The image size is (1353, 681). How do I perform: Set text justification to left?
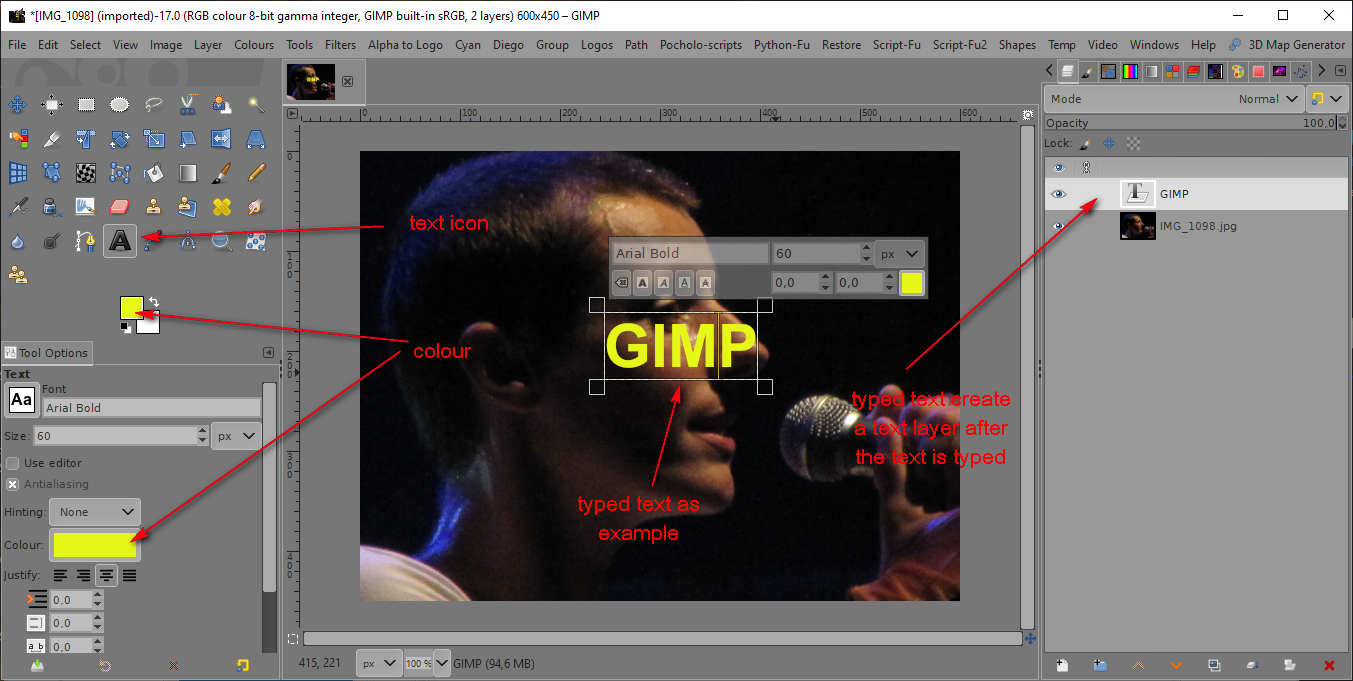60,575
